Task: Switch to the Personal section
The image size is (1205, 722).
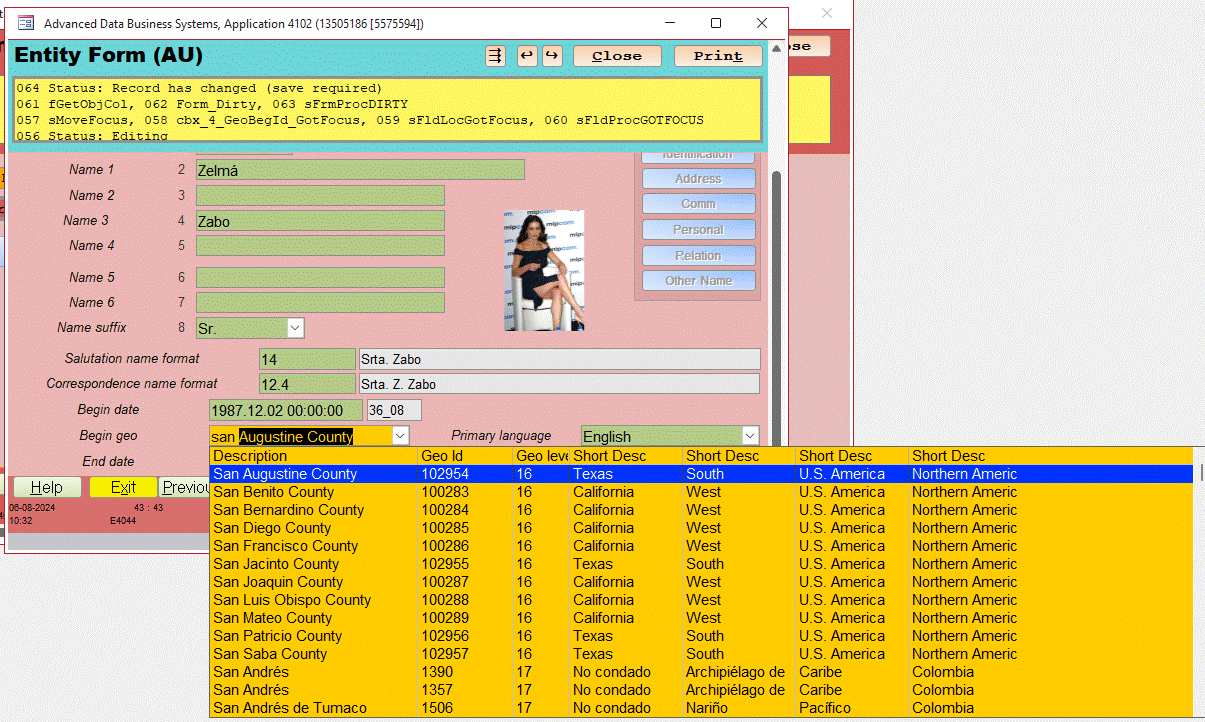Action: click(x=698, y=229)
